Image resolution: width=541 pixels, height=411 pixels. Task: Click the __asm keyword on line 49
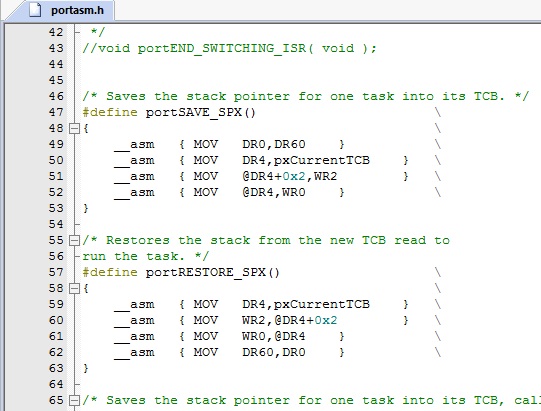135,145
